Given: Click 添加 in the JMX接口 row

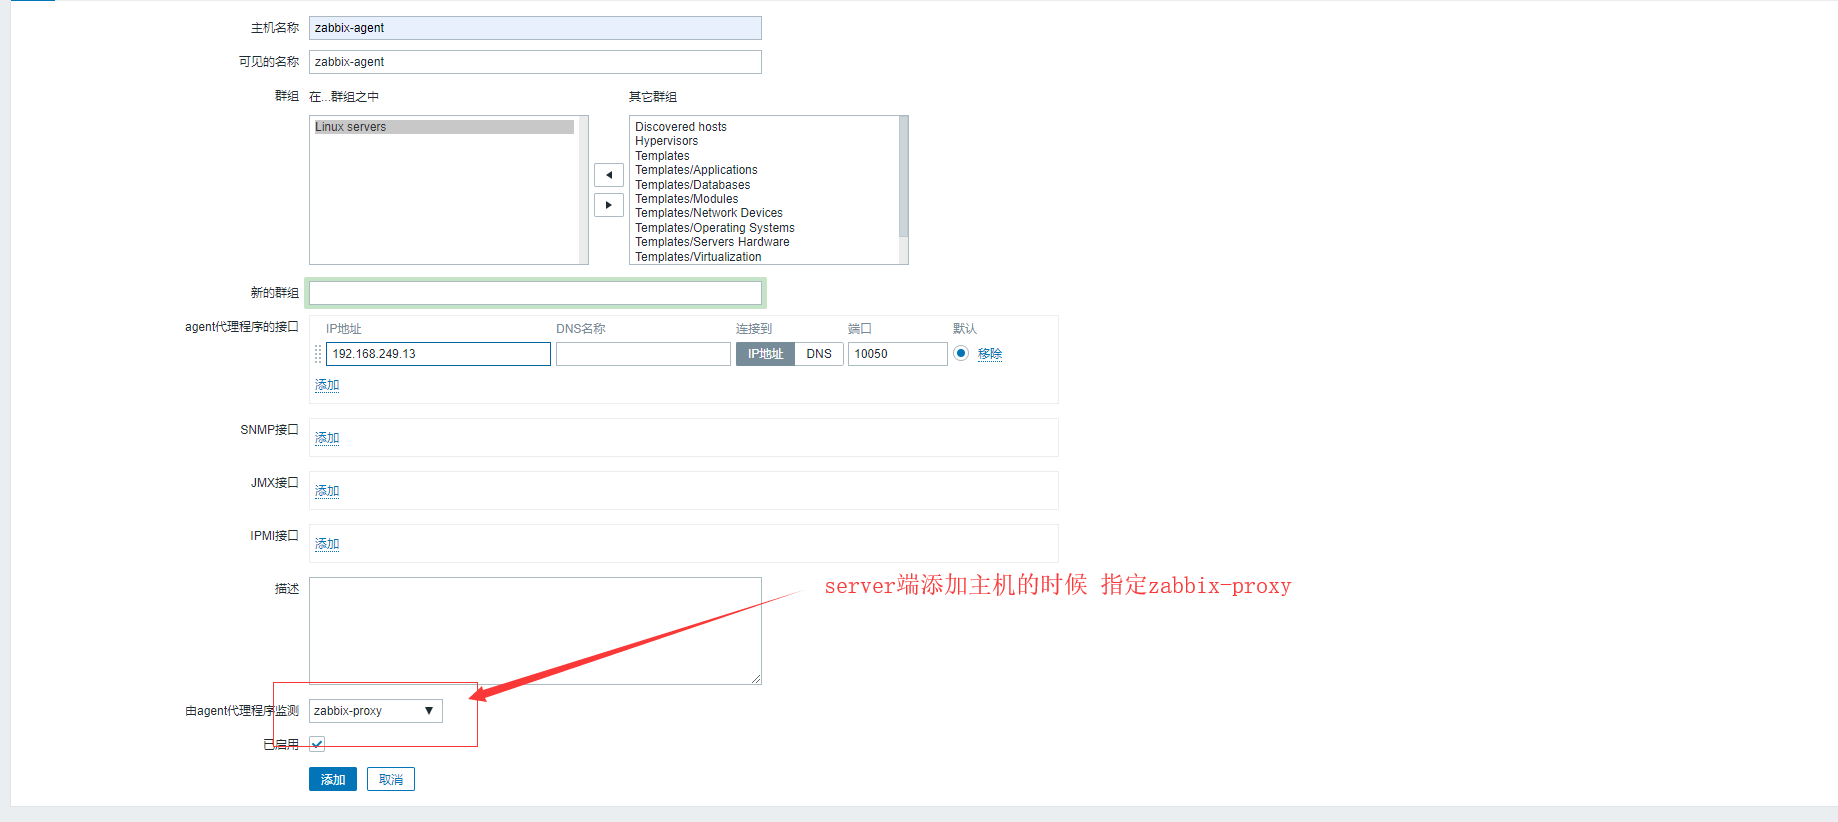Looking at the screenshot, I should pyautogui.click(x=327, y=491).
